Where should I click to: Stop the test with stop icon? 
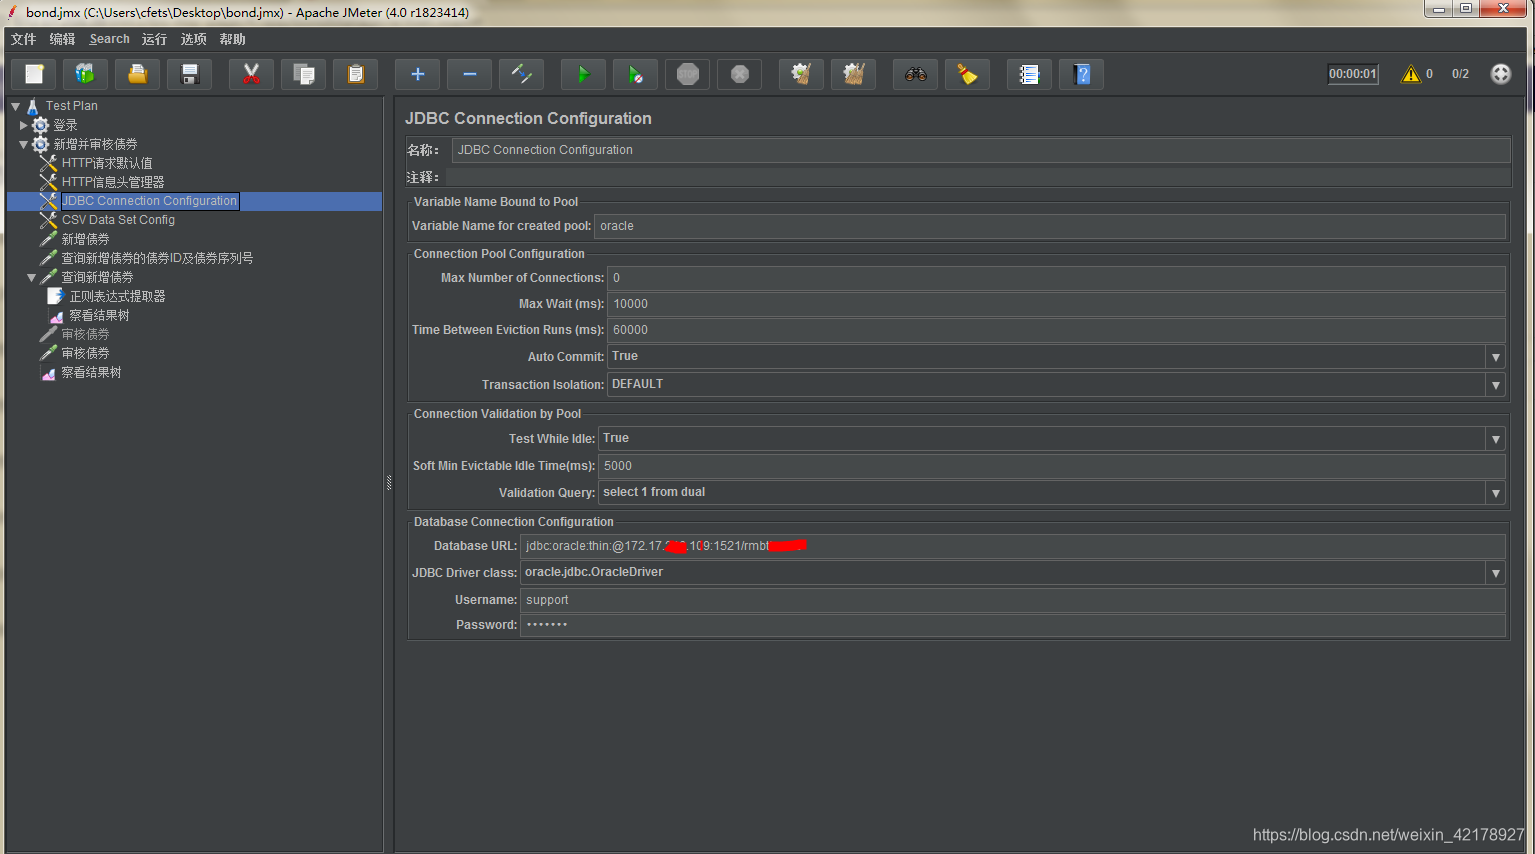pos(688,74)
